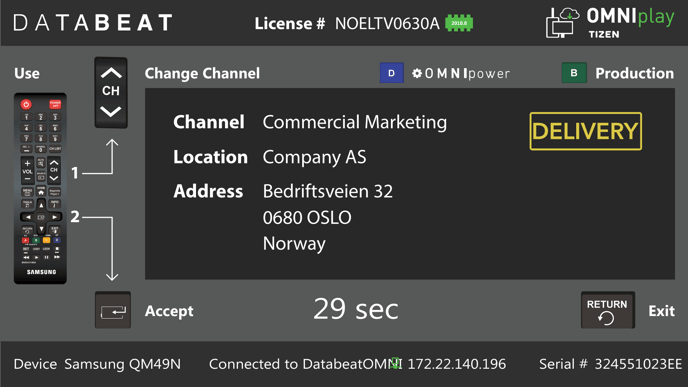Screen dimensions: 688x387
Task: Click the 29 sec countdown timer
Action: [x=356, y=309]
